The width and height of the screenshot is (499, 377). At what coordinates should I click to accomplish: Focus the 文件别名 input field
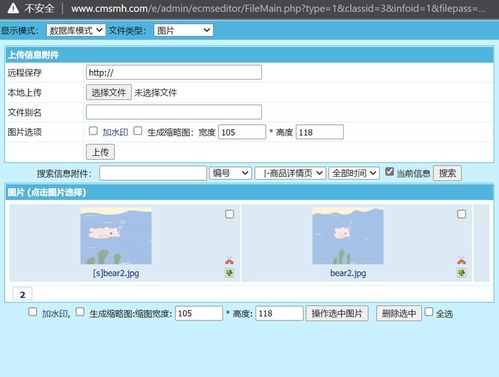[x=174, y=112]
